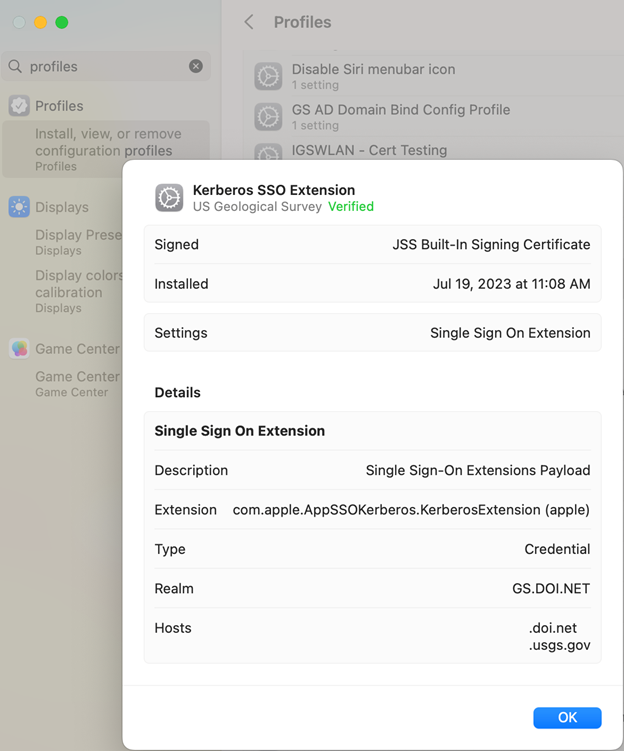624x751 pixels.
Task: Click the Game Center colorful icon
Action: (x=19, y=349)
